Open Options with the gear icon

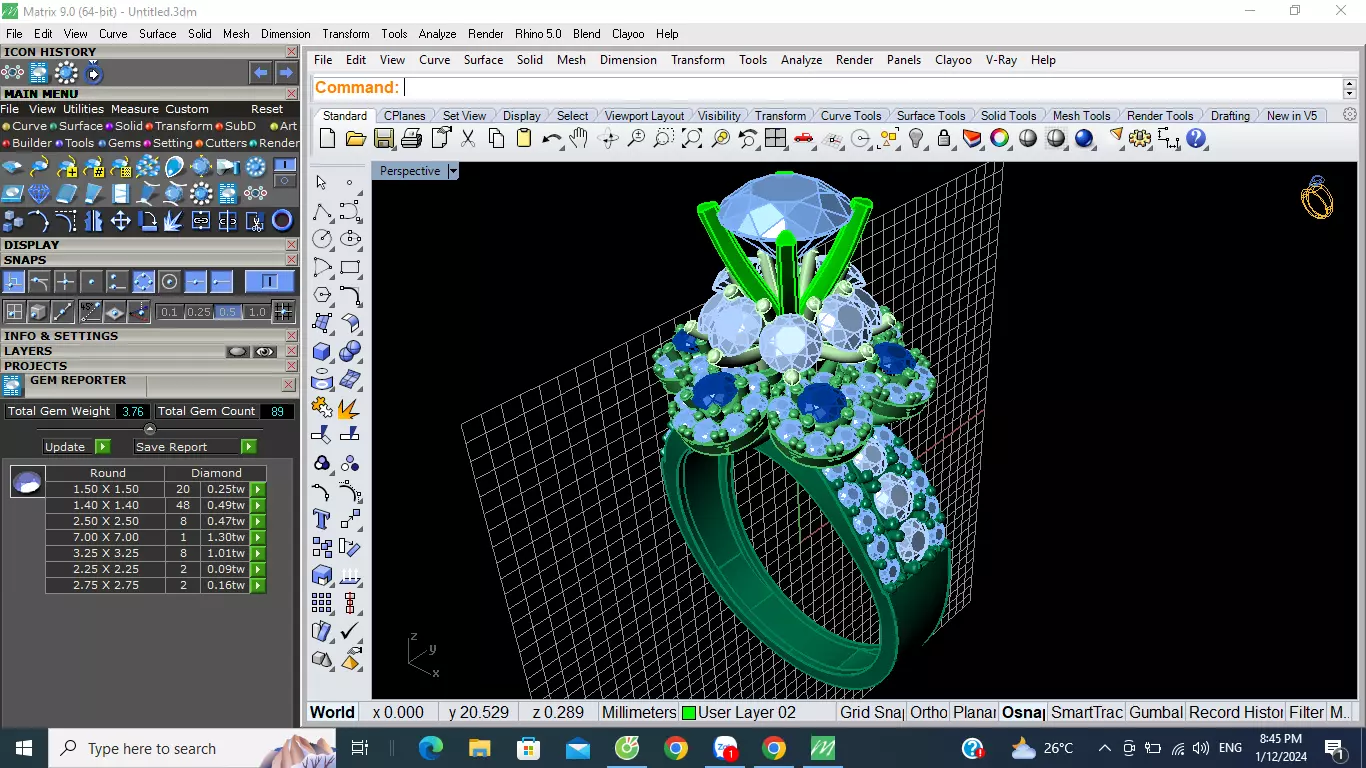[x=1140, y=139]
